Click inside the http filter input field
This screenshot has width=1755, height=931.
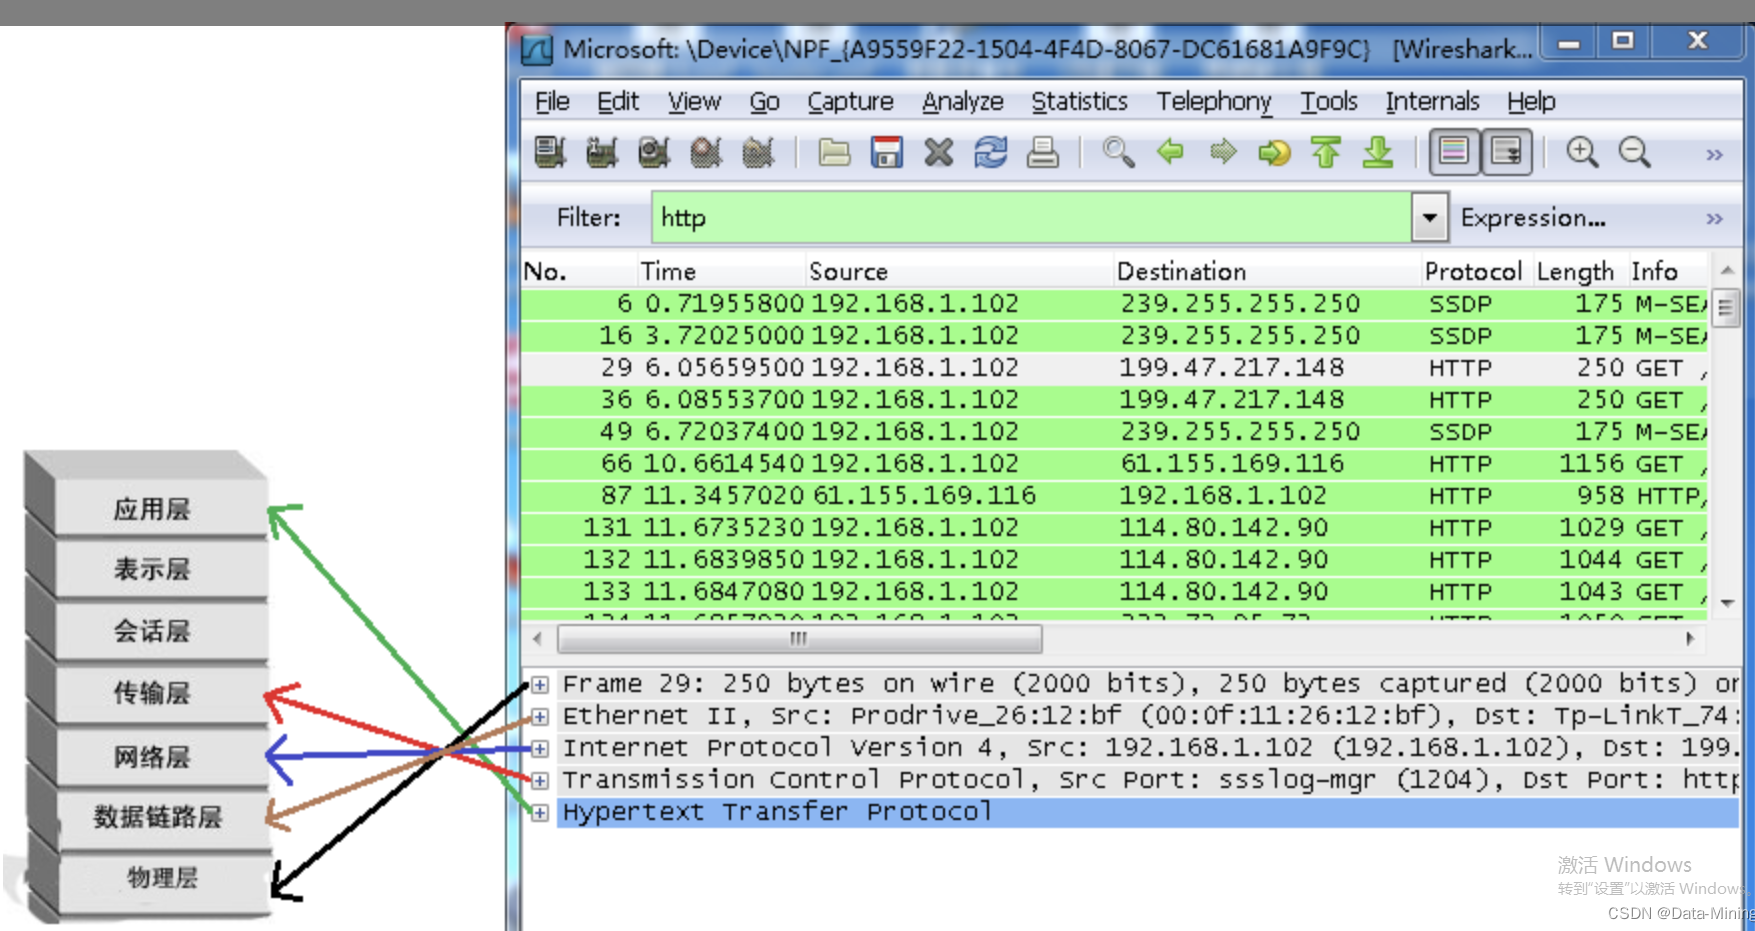pos(1000,217)
